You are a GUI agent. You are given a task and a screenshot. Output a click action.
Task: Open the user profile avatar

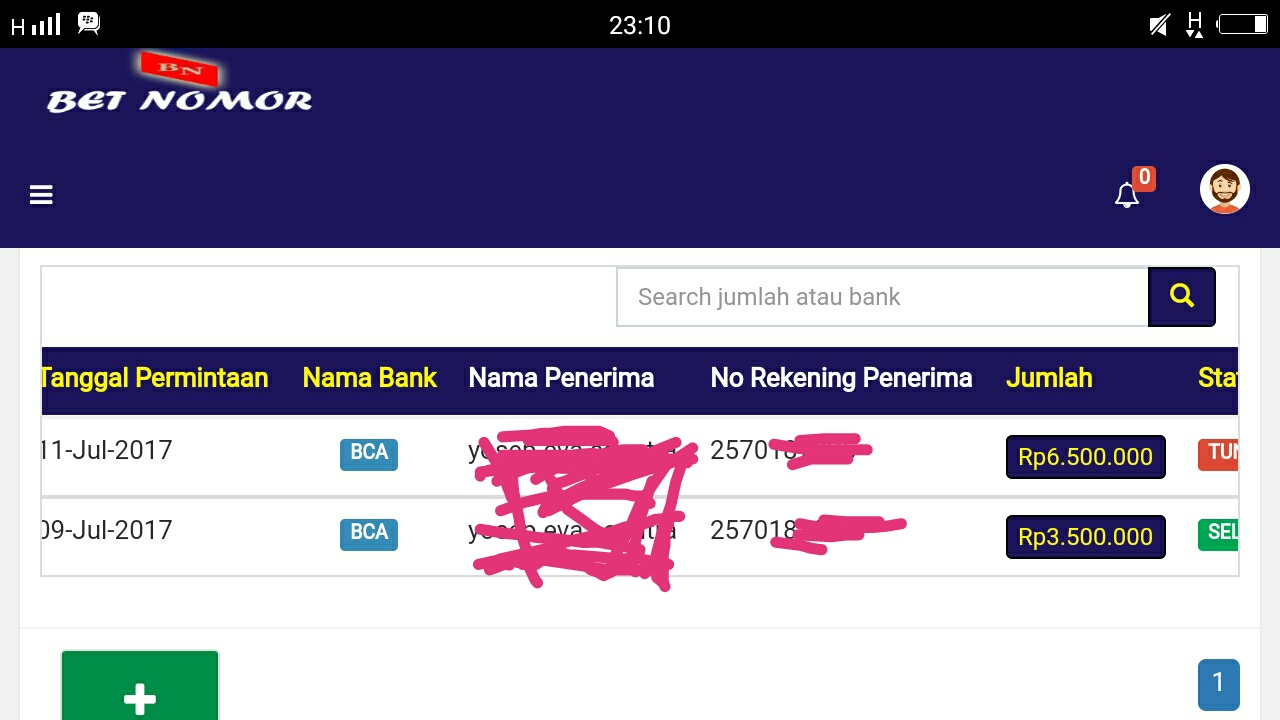click(x=1224, y=189)
